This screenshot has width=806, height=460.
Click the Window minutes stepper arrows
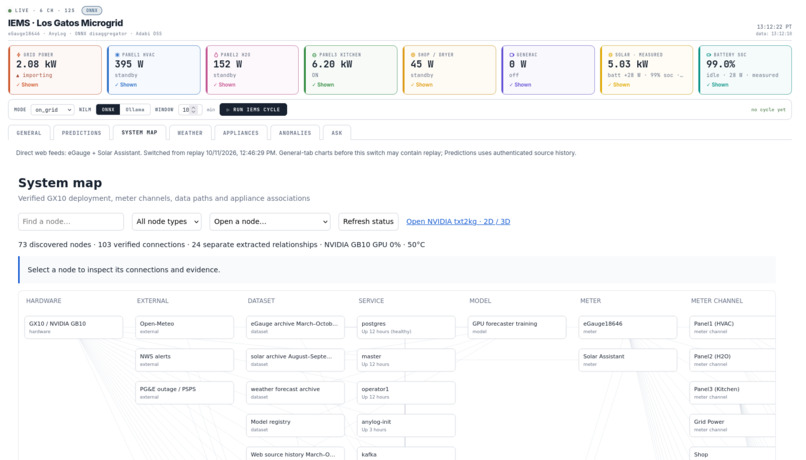[193, 109]
